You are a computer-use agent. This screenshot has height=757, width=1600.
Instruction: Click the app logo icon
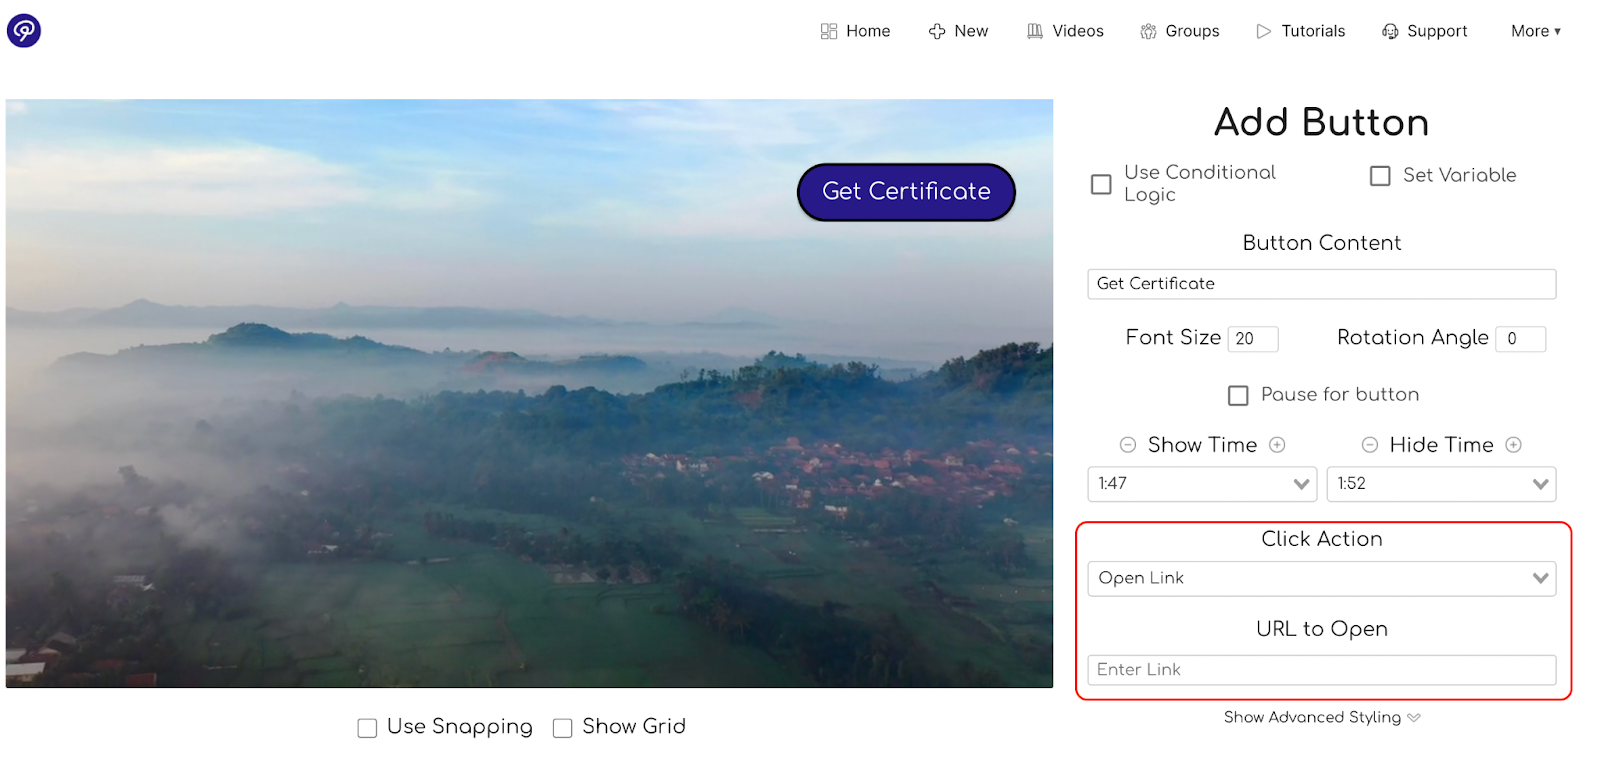[x=24, y=31]
